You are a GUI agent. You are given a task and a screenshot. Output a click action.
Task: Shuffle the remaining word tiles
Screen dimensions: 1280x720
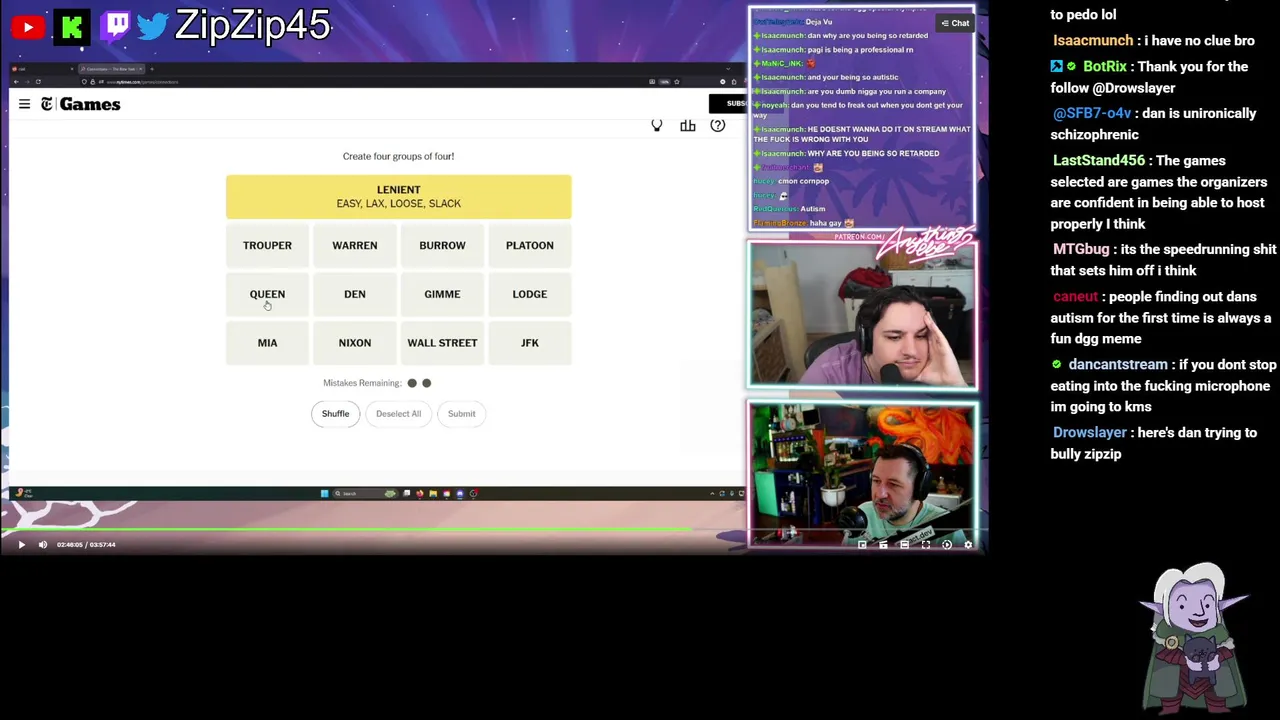point(335,414)
